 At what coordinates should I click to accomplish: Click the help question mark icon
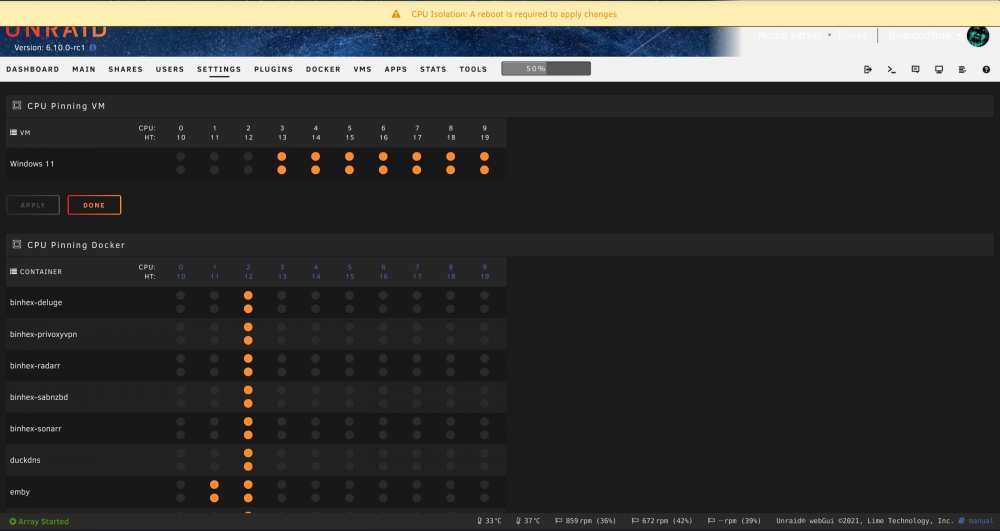(x=986, y=69)
